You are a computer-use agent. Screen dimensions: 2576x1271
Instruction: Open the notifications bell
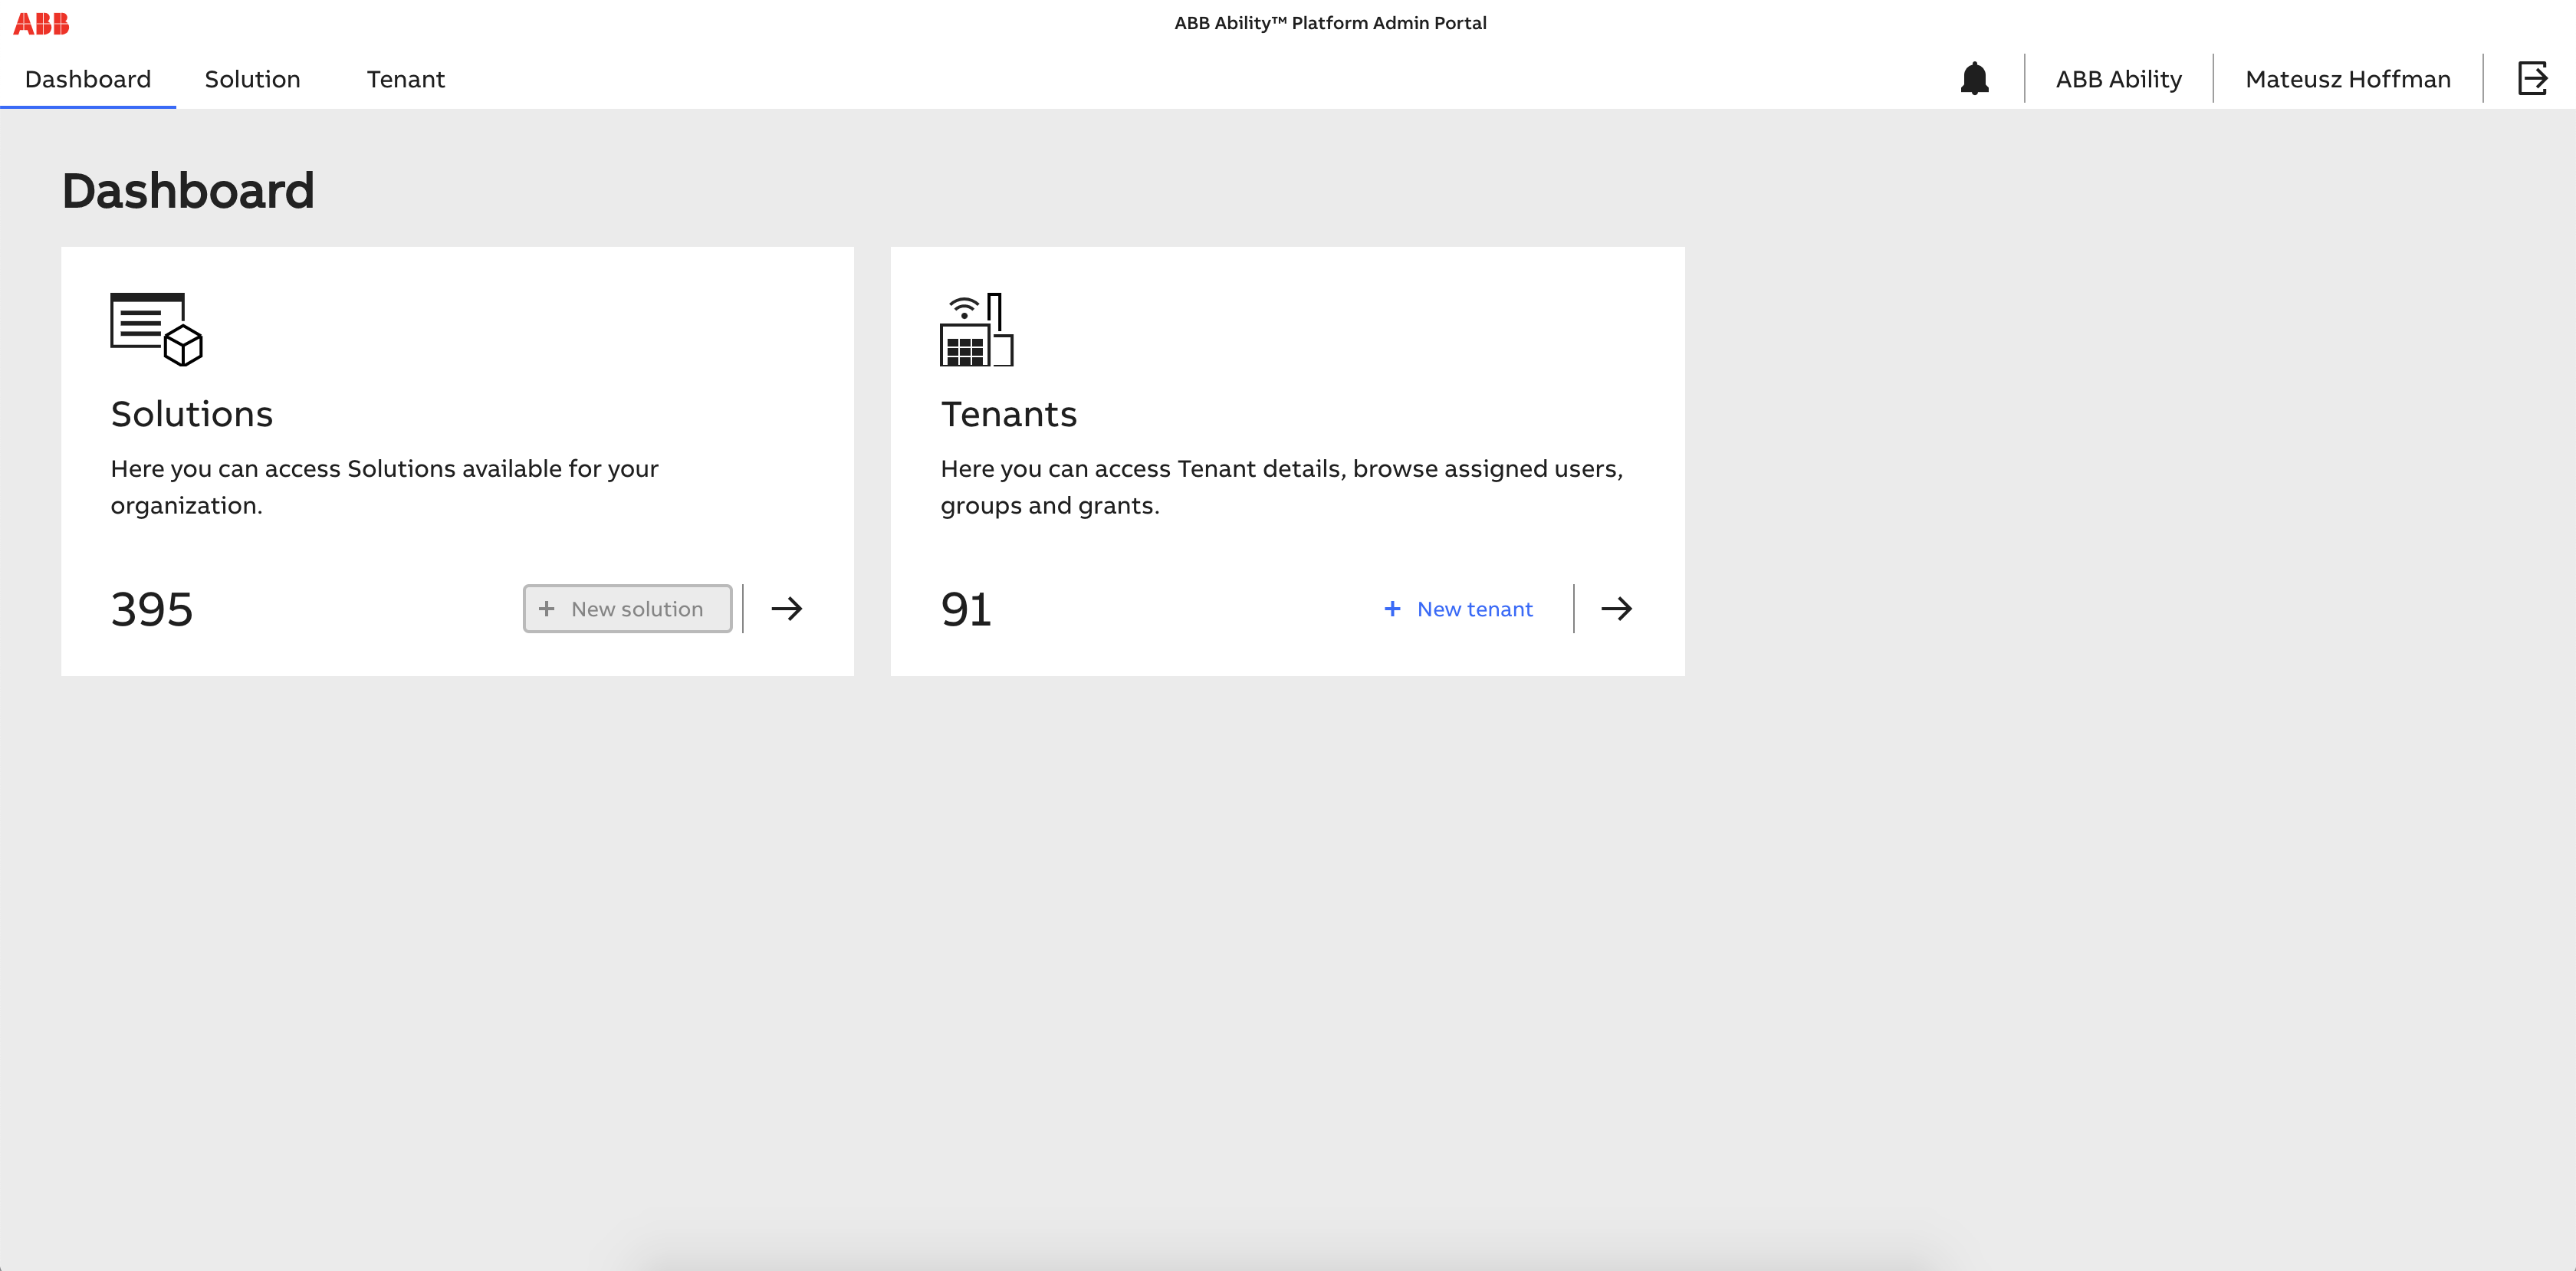click(1974, 78)
